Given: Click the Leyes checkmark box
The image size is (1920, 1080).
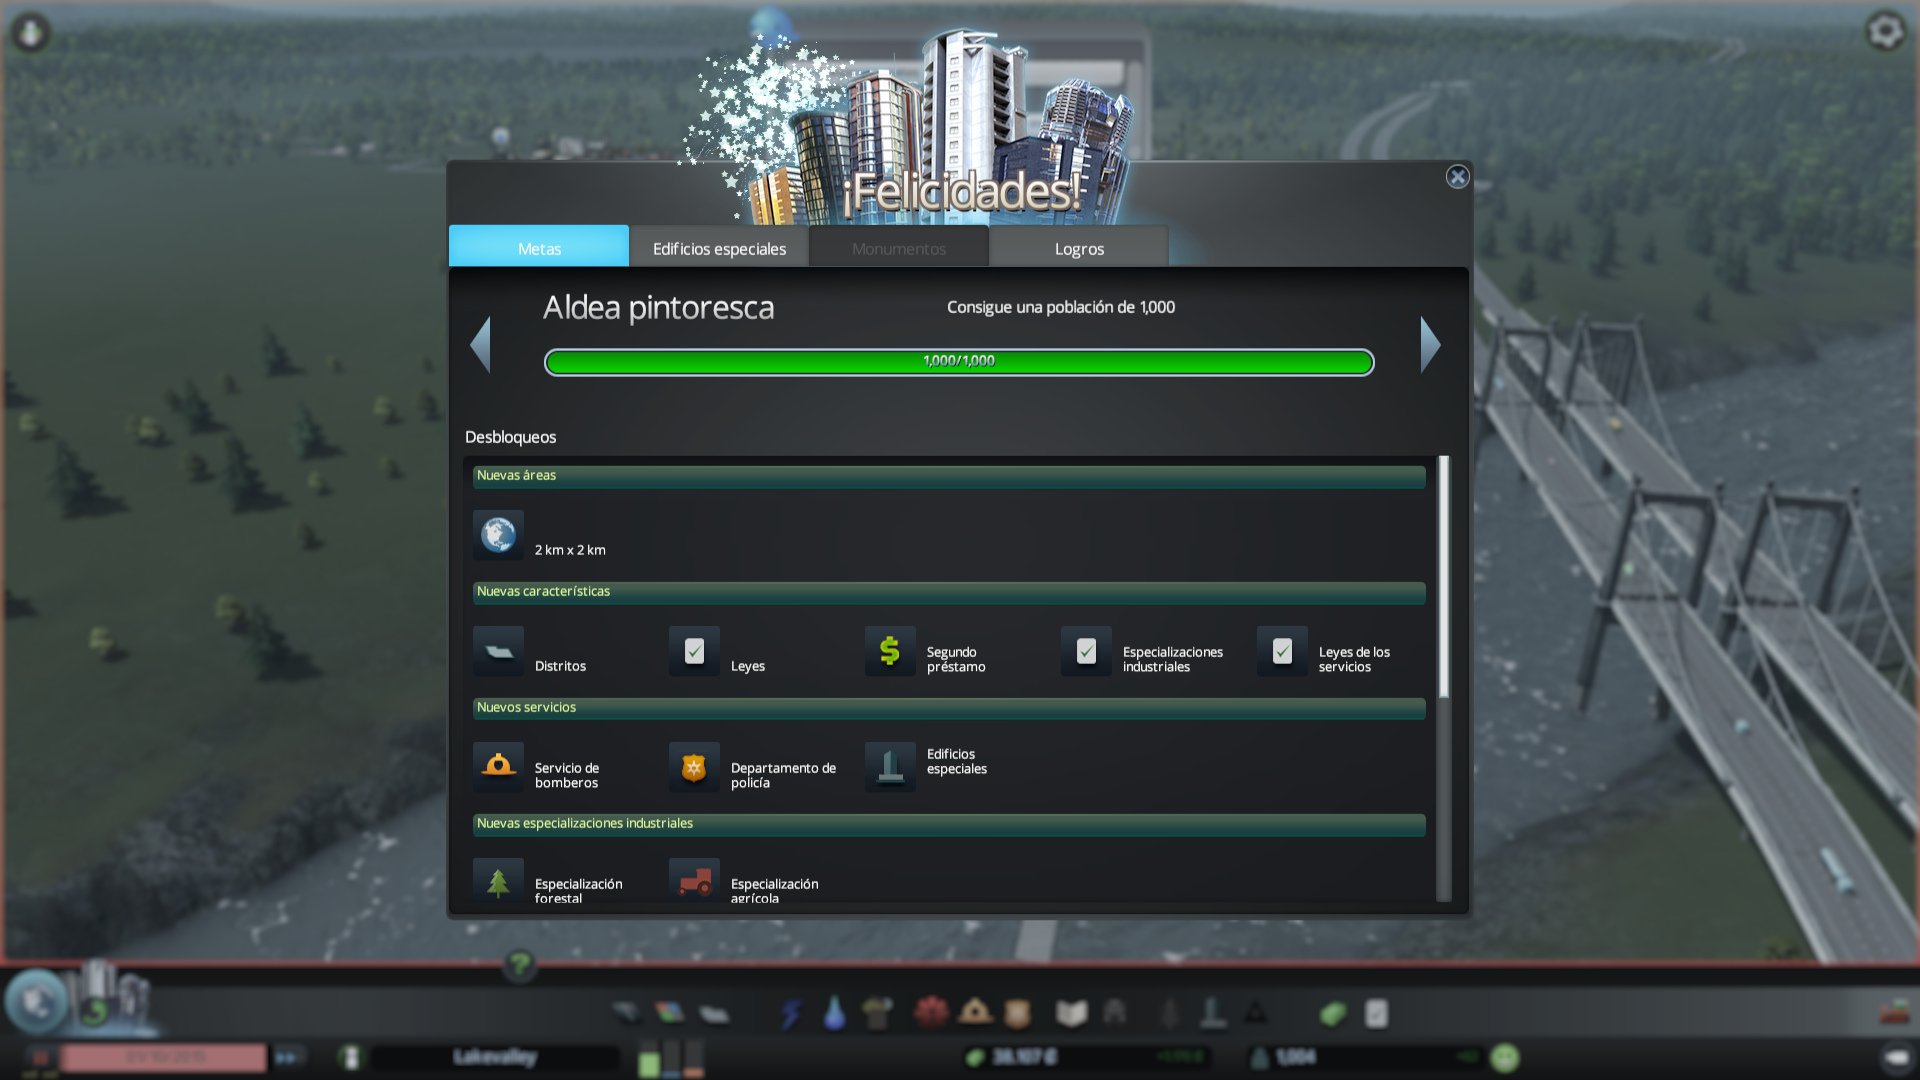Looking at the screenshot, I should point(693,651).
